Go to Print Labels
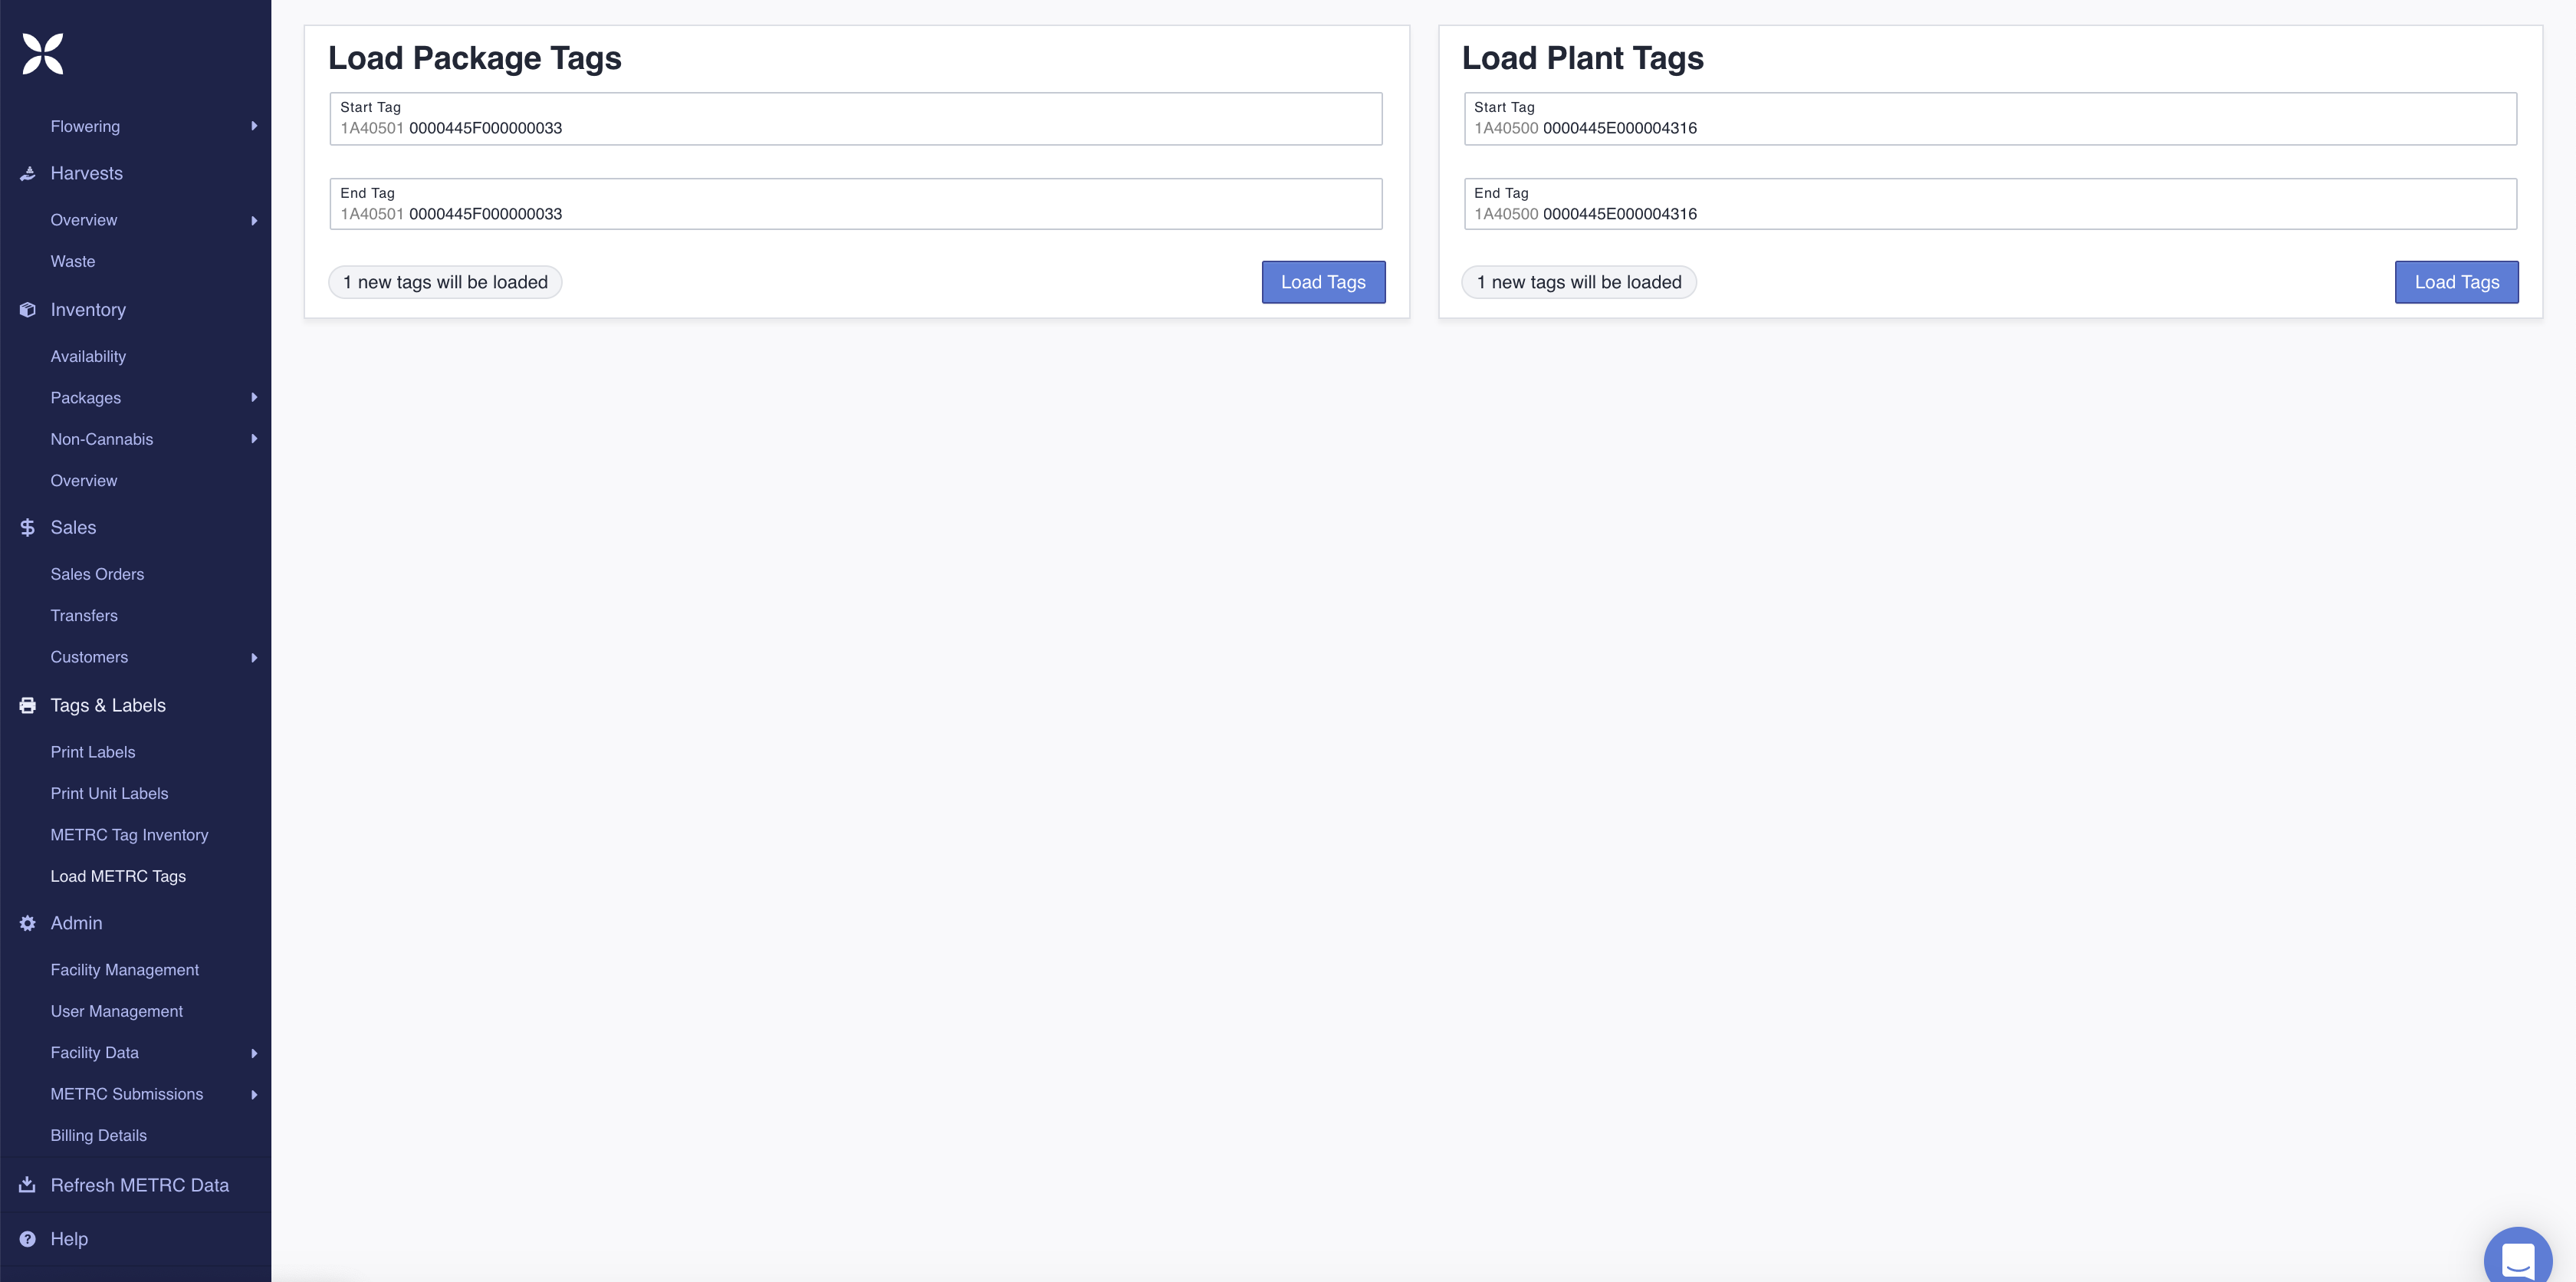The height and width of the screenshot is (1282, 2576). (93, 753)
